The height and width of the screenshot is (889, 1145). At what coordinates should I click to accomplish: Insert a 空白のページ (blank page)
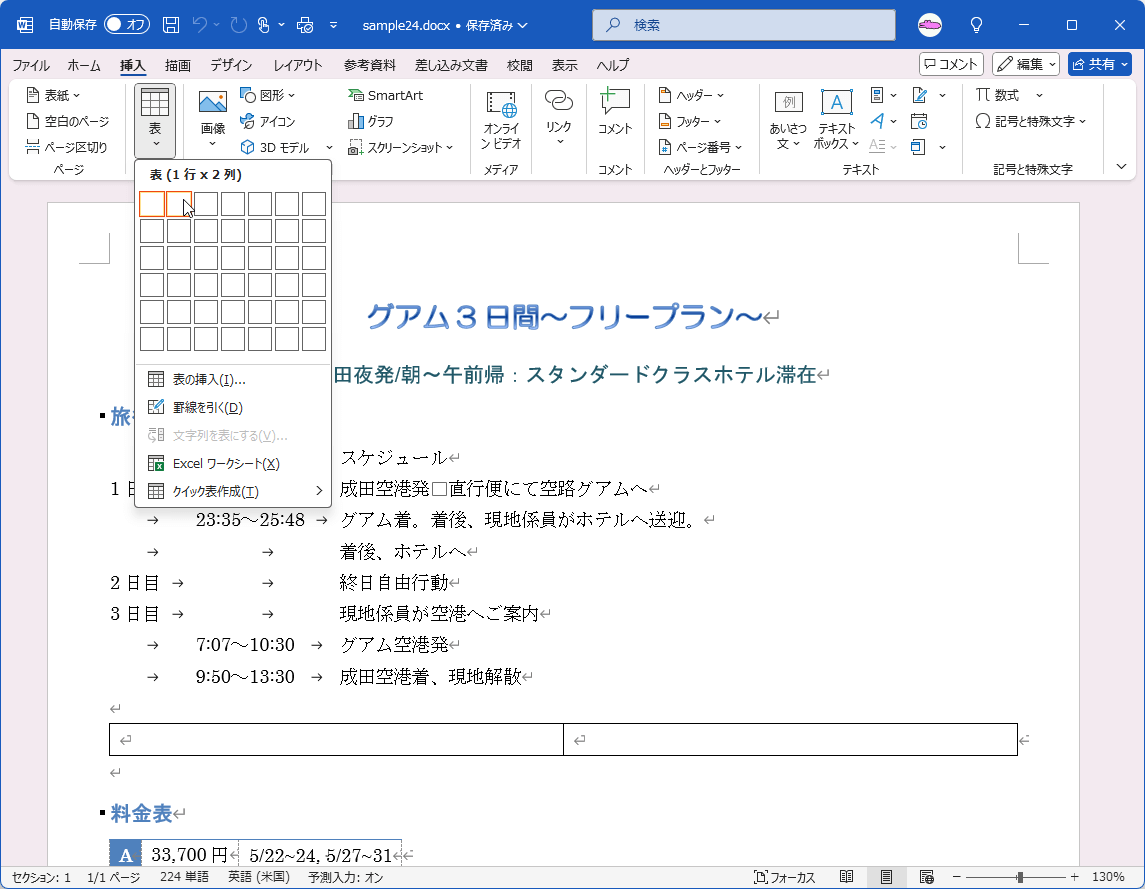pos(67,121)
